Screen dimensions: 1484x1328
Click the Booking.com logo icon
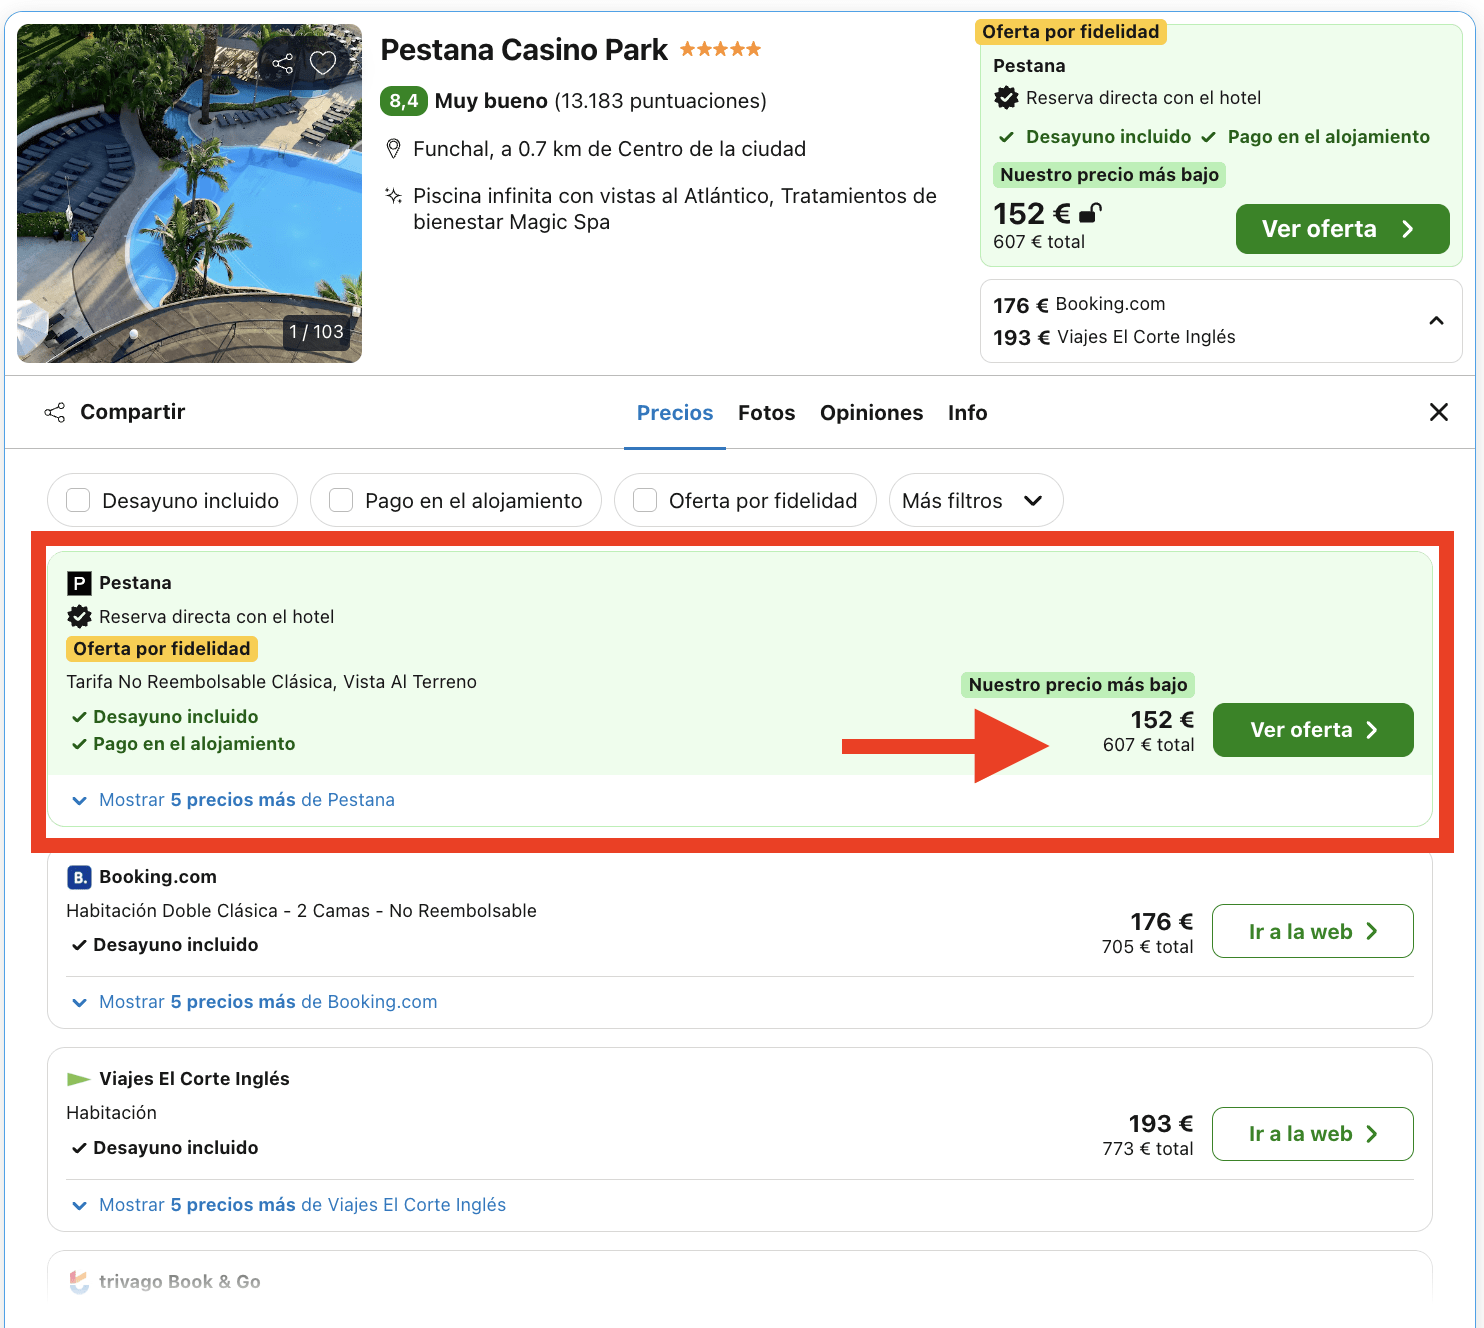[79, 876]
